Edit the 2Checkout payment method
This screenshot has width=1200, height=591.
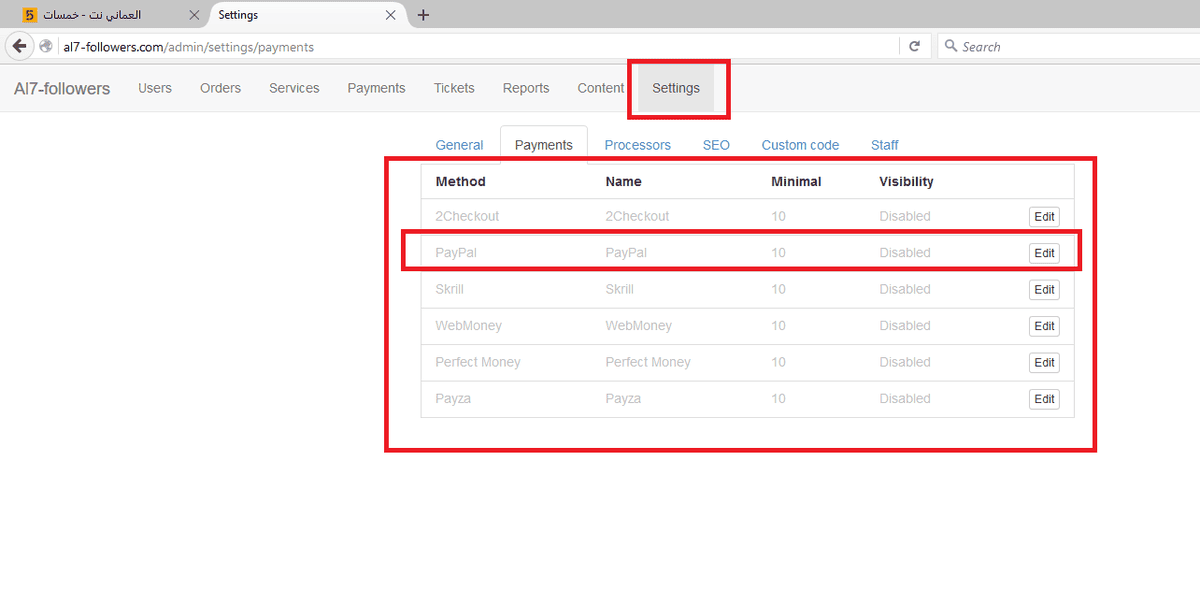(x=1044, y=216)
